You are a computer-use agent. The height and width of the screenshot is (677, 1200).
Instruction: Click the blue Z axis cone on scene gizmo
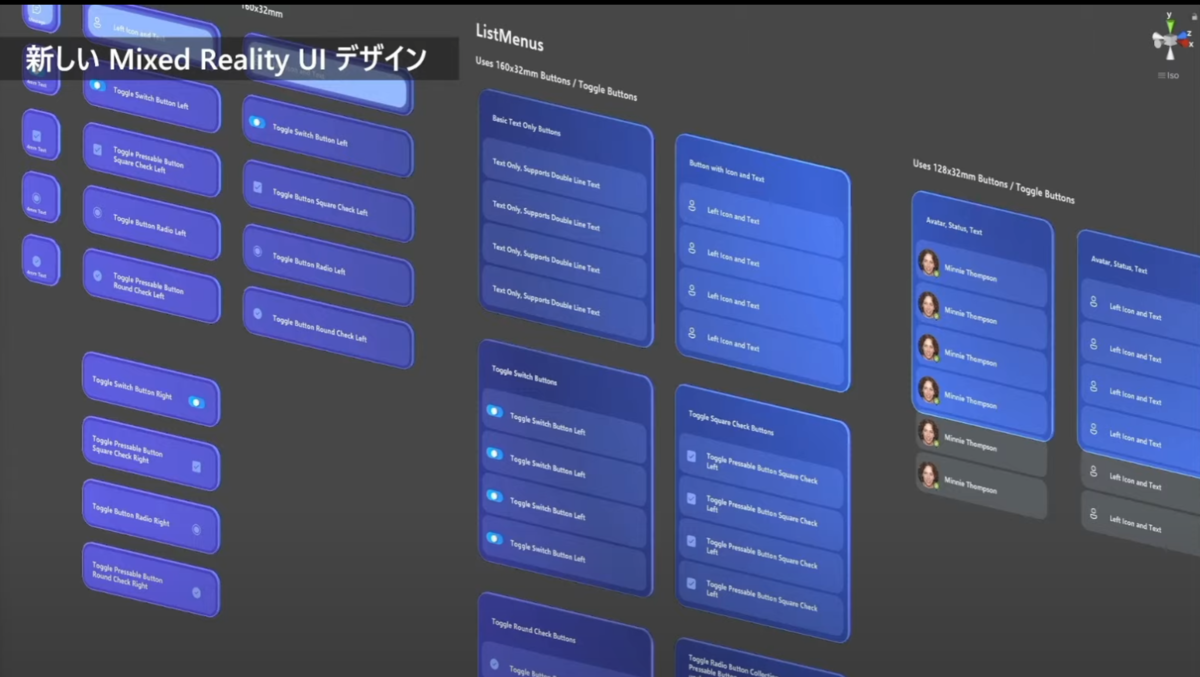point(1185,35)
